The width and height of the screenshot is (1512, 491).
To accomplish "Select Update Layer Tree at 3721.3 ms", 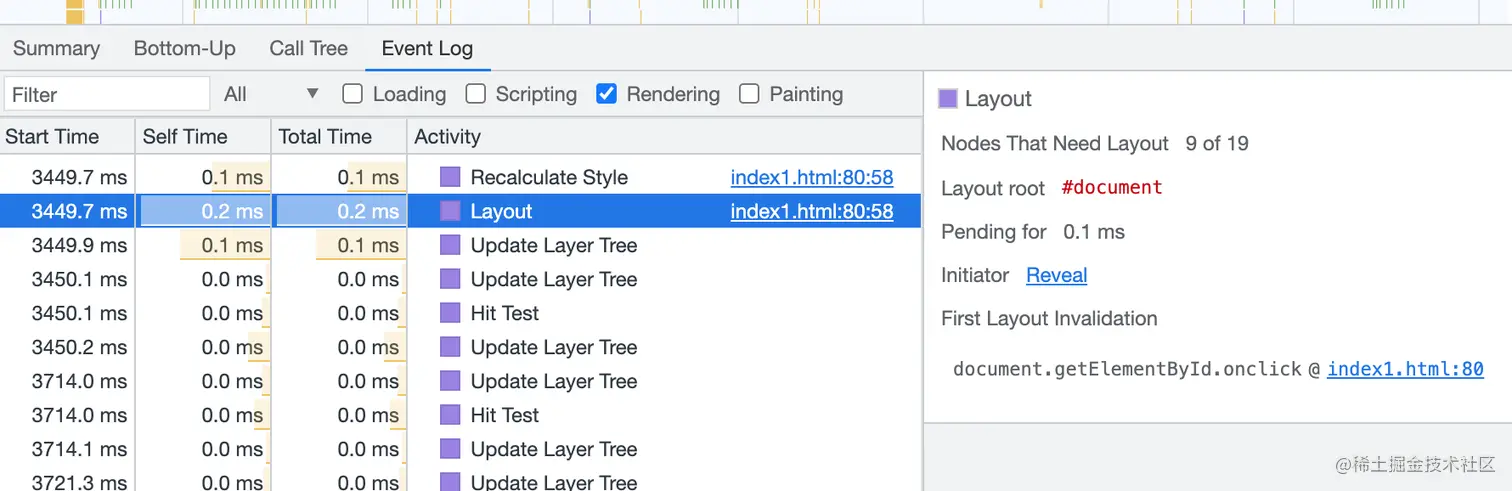I will [x=460, y=481].
